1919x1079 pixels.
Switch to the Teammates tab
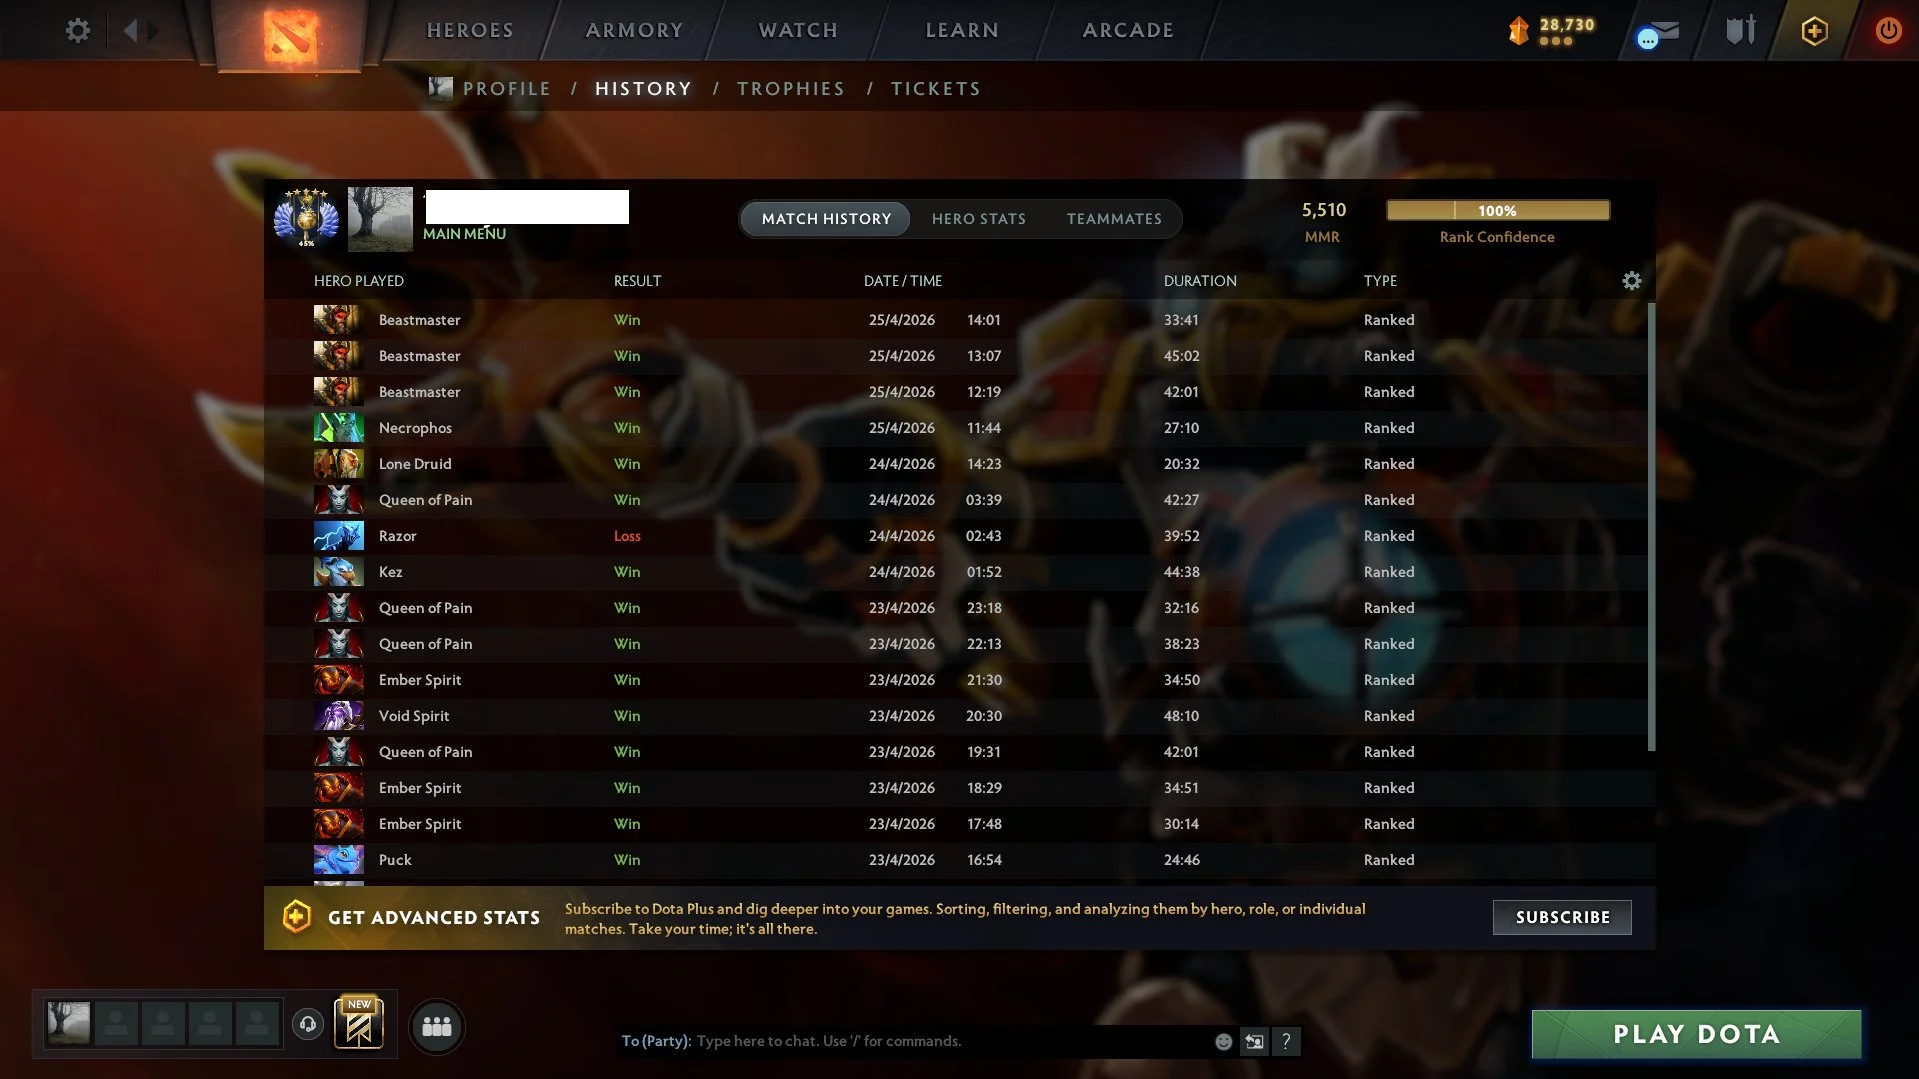coord(1114,219)
